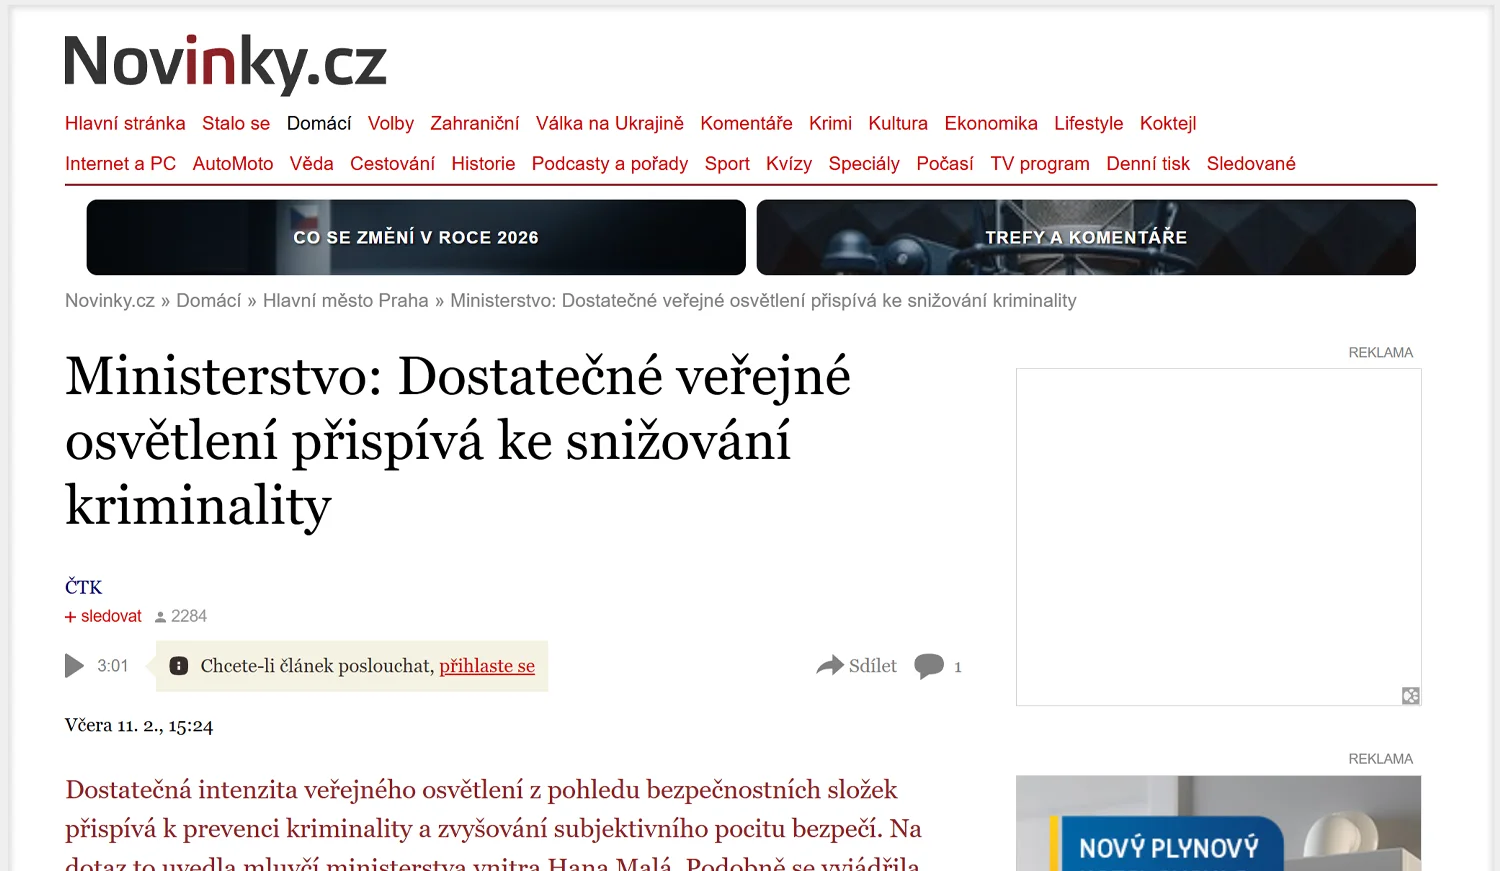Click the Domácí breadcrumb link

point(208,301)
